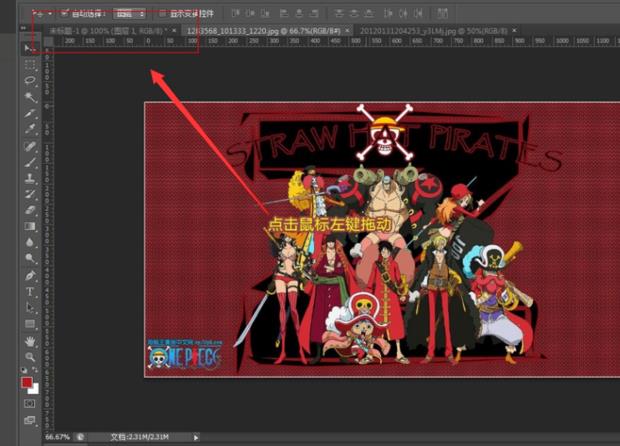The width and height of the screenshot is (620, 446).
Task: Select the Zoom tool in toolbox
Action: click(30, 356)
